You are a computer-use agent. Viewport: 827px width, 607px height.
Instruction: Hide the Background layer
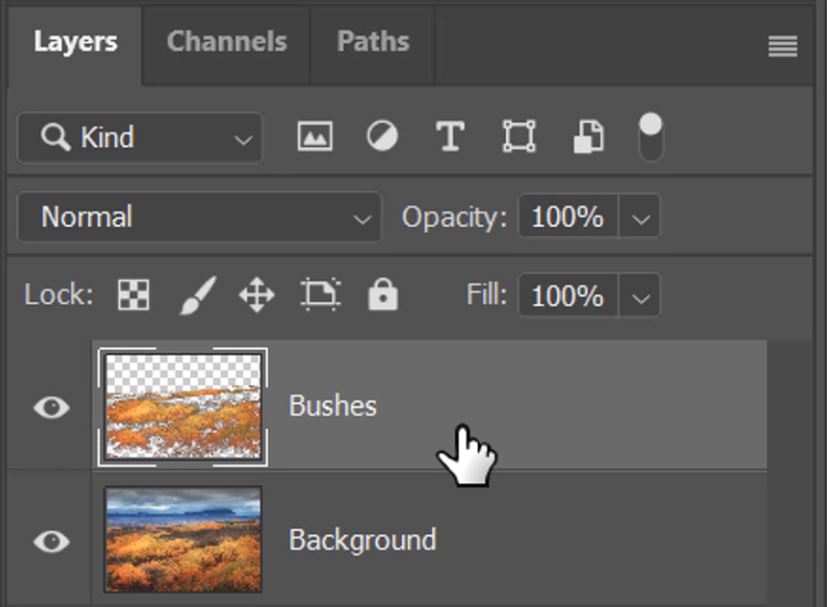52,540
